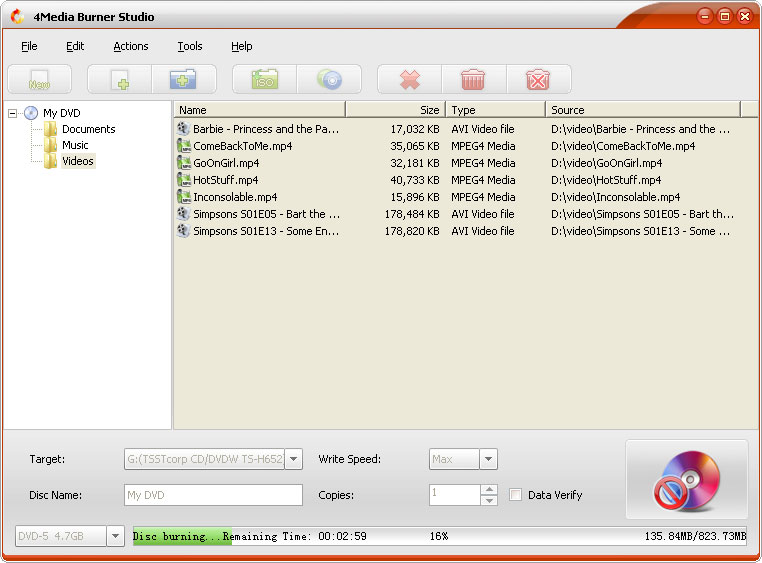The width and height of the screenshot is (762, 563).
Task: Click the Type column header
Action: point(495,110)
